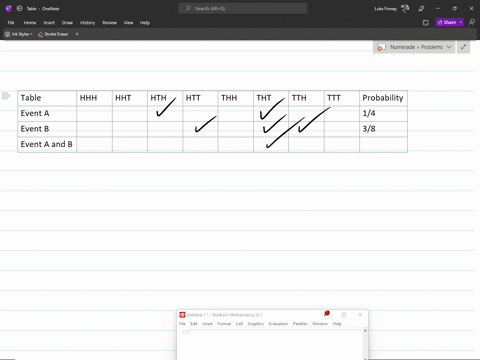Click the plus cell insertion marker in Mathematica notebook
The image size is (480, 360).
coord(186,331)
